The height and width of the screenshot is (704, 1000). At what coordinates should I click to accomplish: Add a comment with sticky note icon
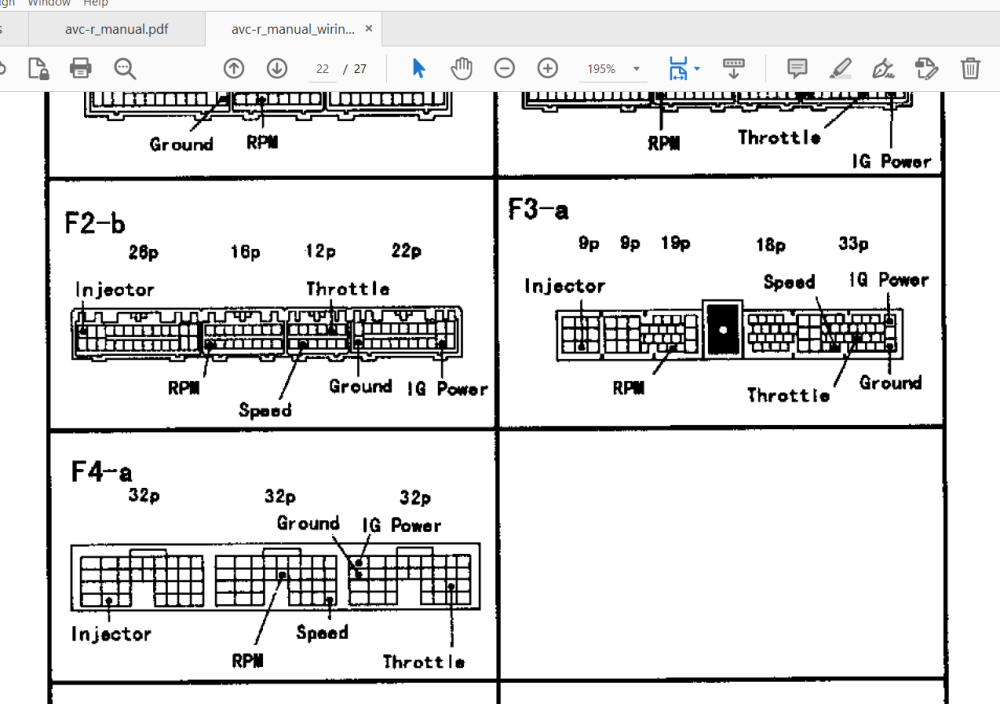(x=797, y=68)
